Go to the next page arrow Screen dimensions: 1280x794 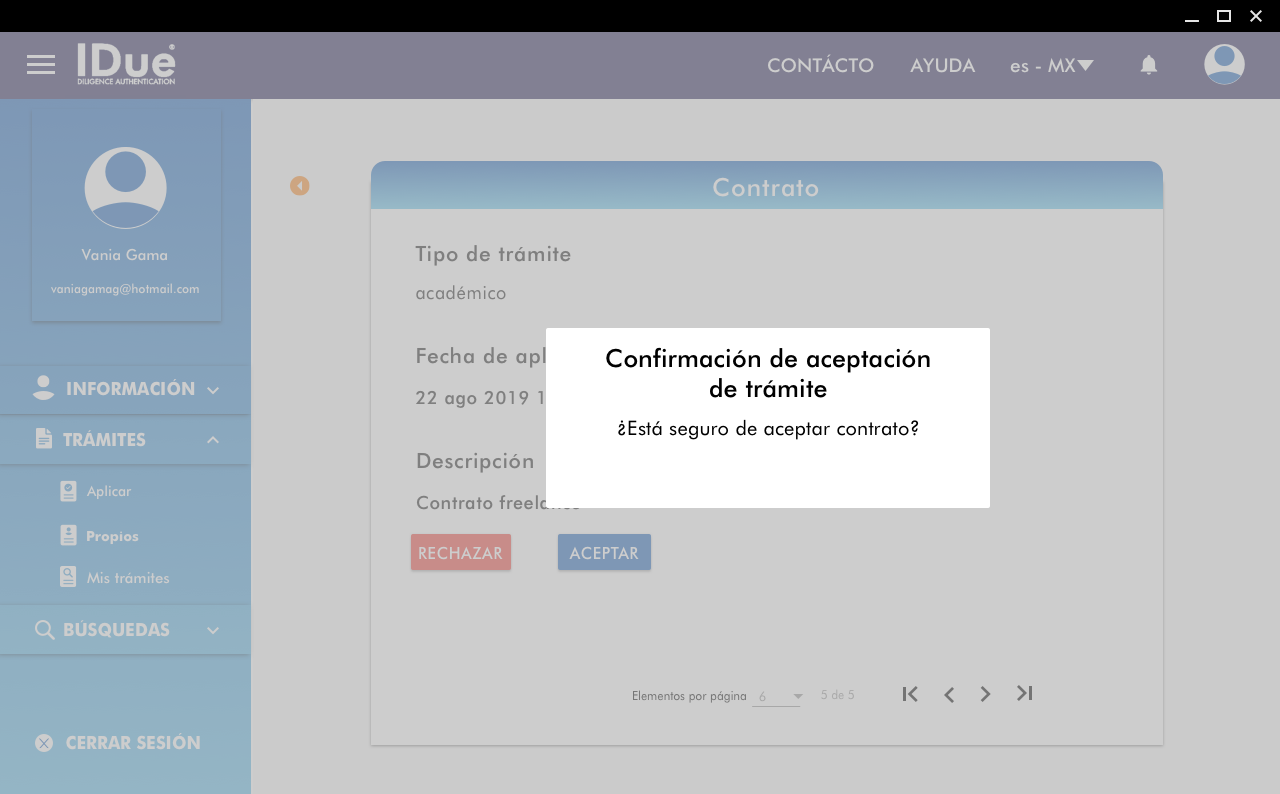click(x=986, y=694)
